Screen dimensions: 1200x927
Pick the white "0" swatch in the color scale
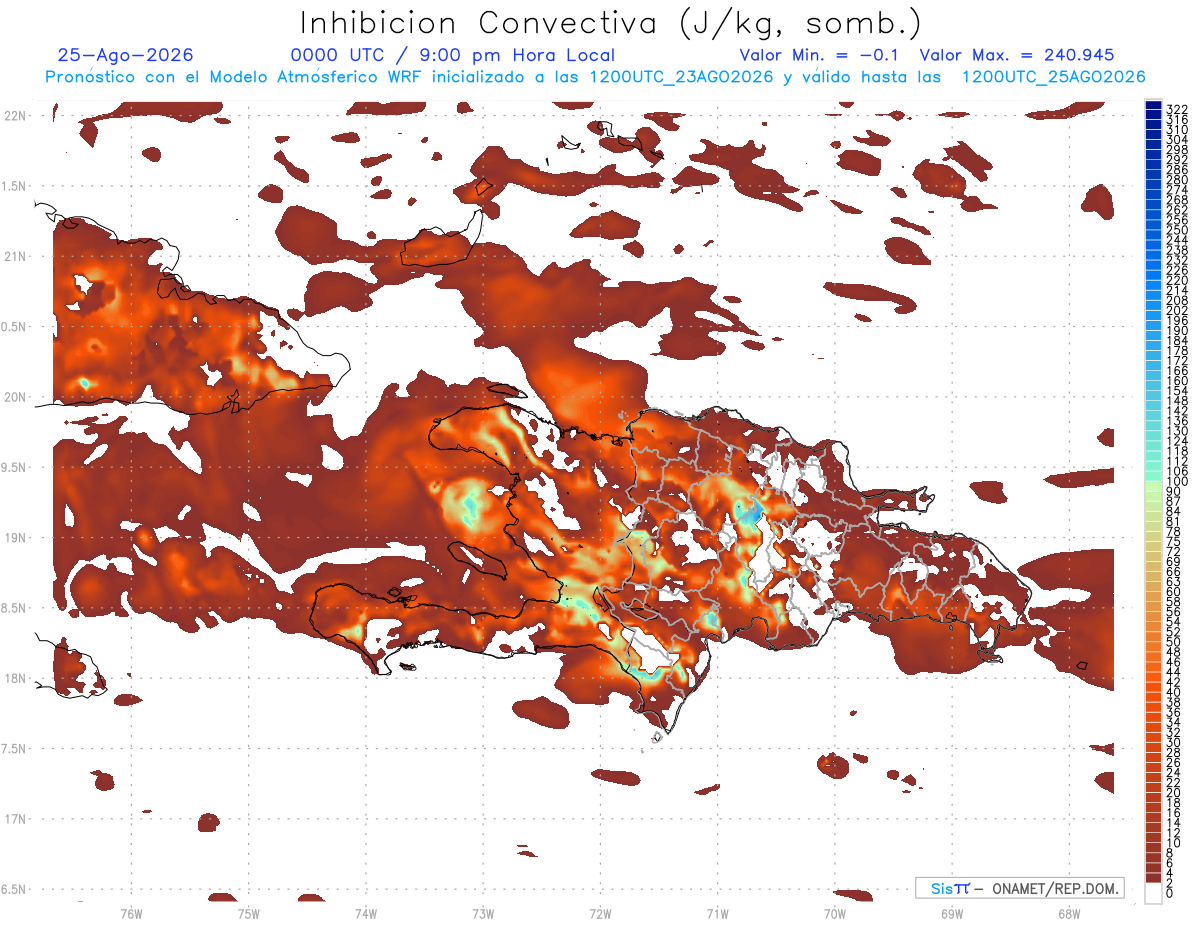tap(1154, 892)
